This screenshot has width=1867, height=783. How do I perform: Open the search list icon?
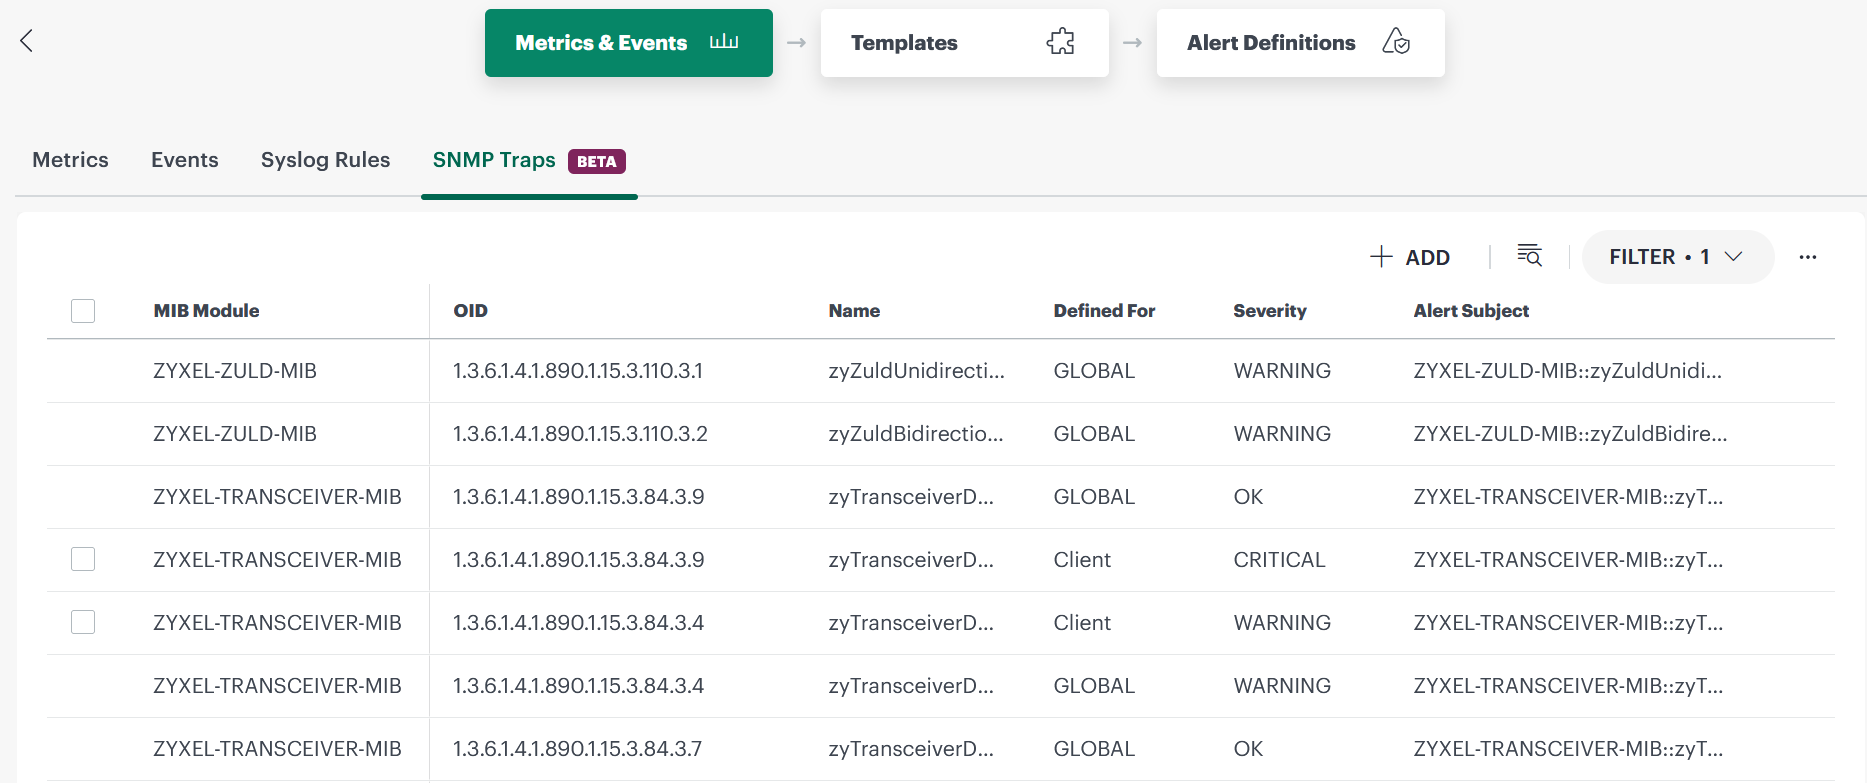[x=1529, y=256]
